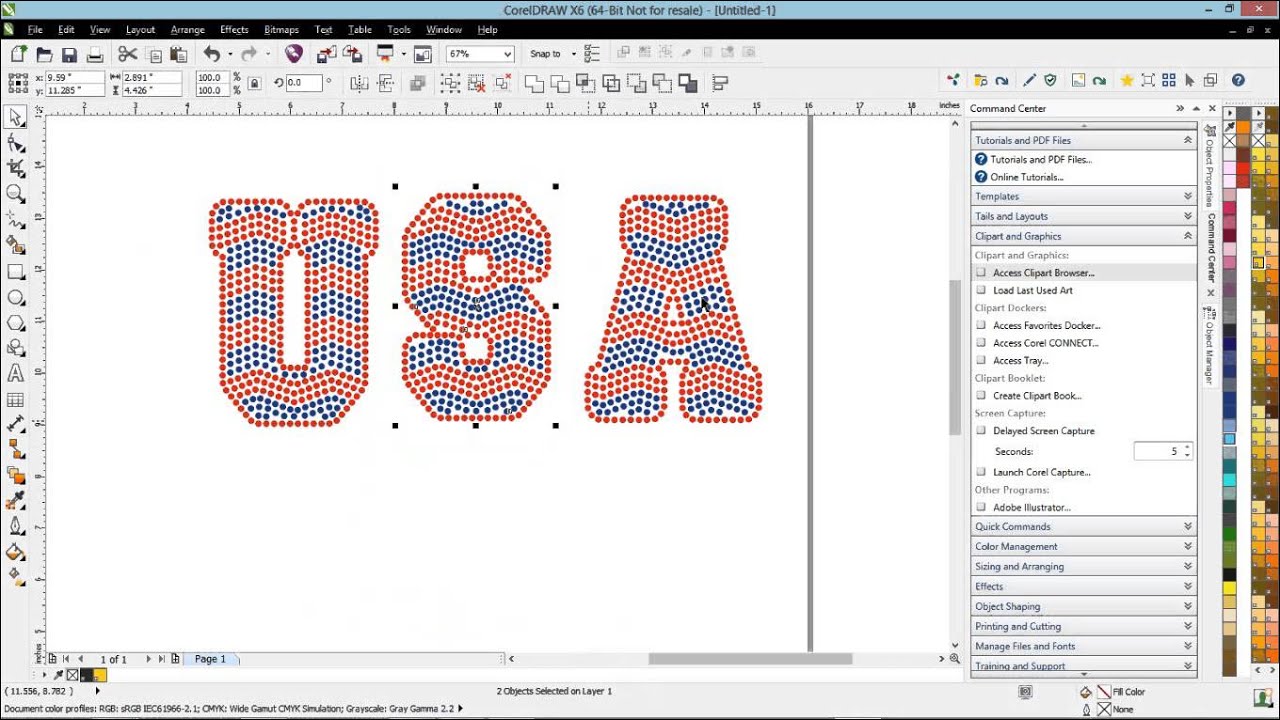Select the Polygon tool

click(15, 323)
